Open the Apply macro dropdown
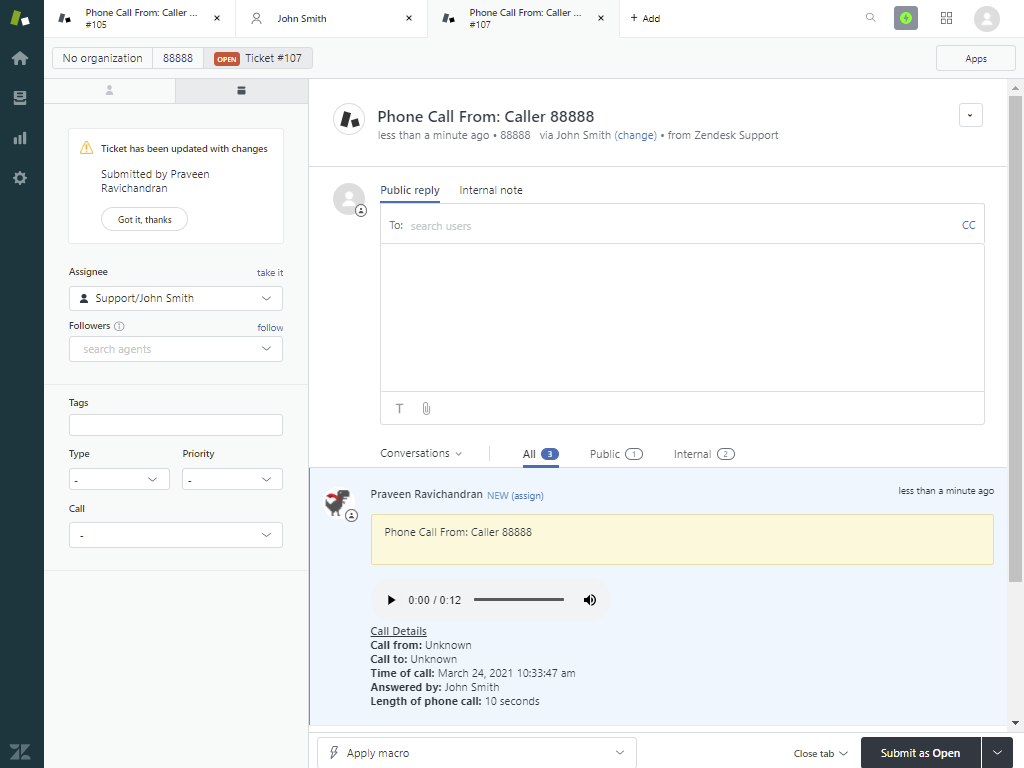This screenshot has height=768, width=1024. [x=476, y=753]
